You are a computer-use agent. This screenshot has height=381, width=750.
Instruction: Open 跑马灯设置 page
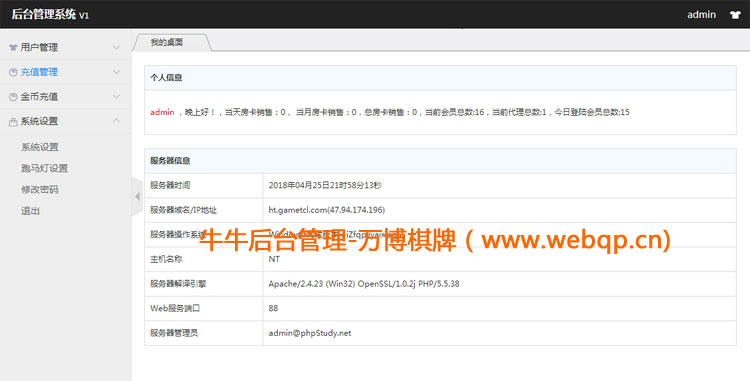click(x=44, y=168)
